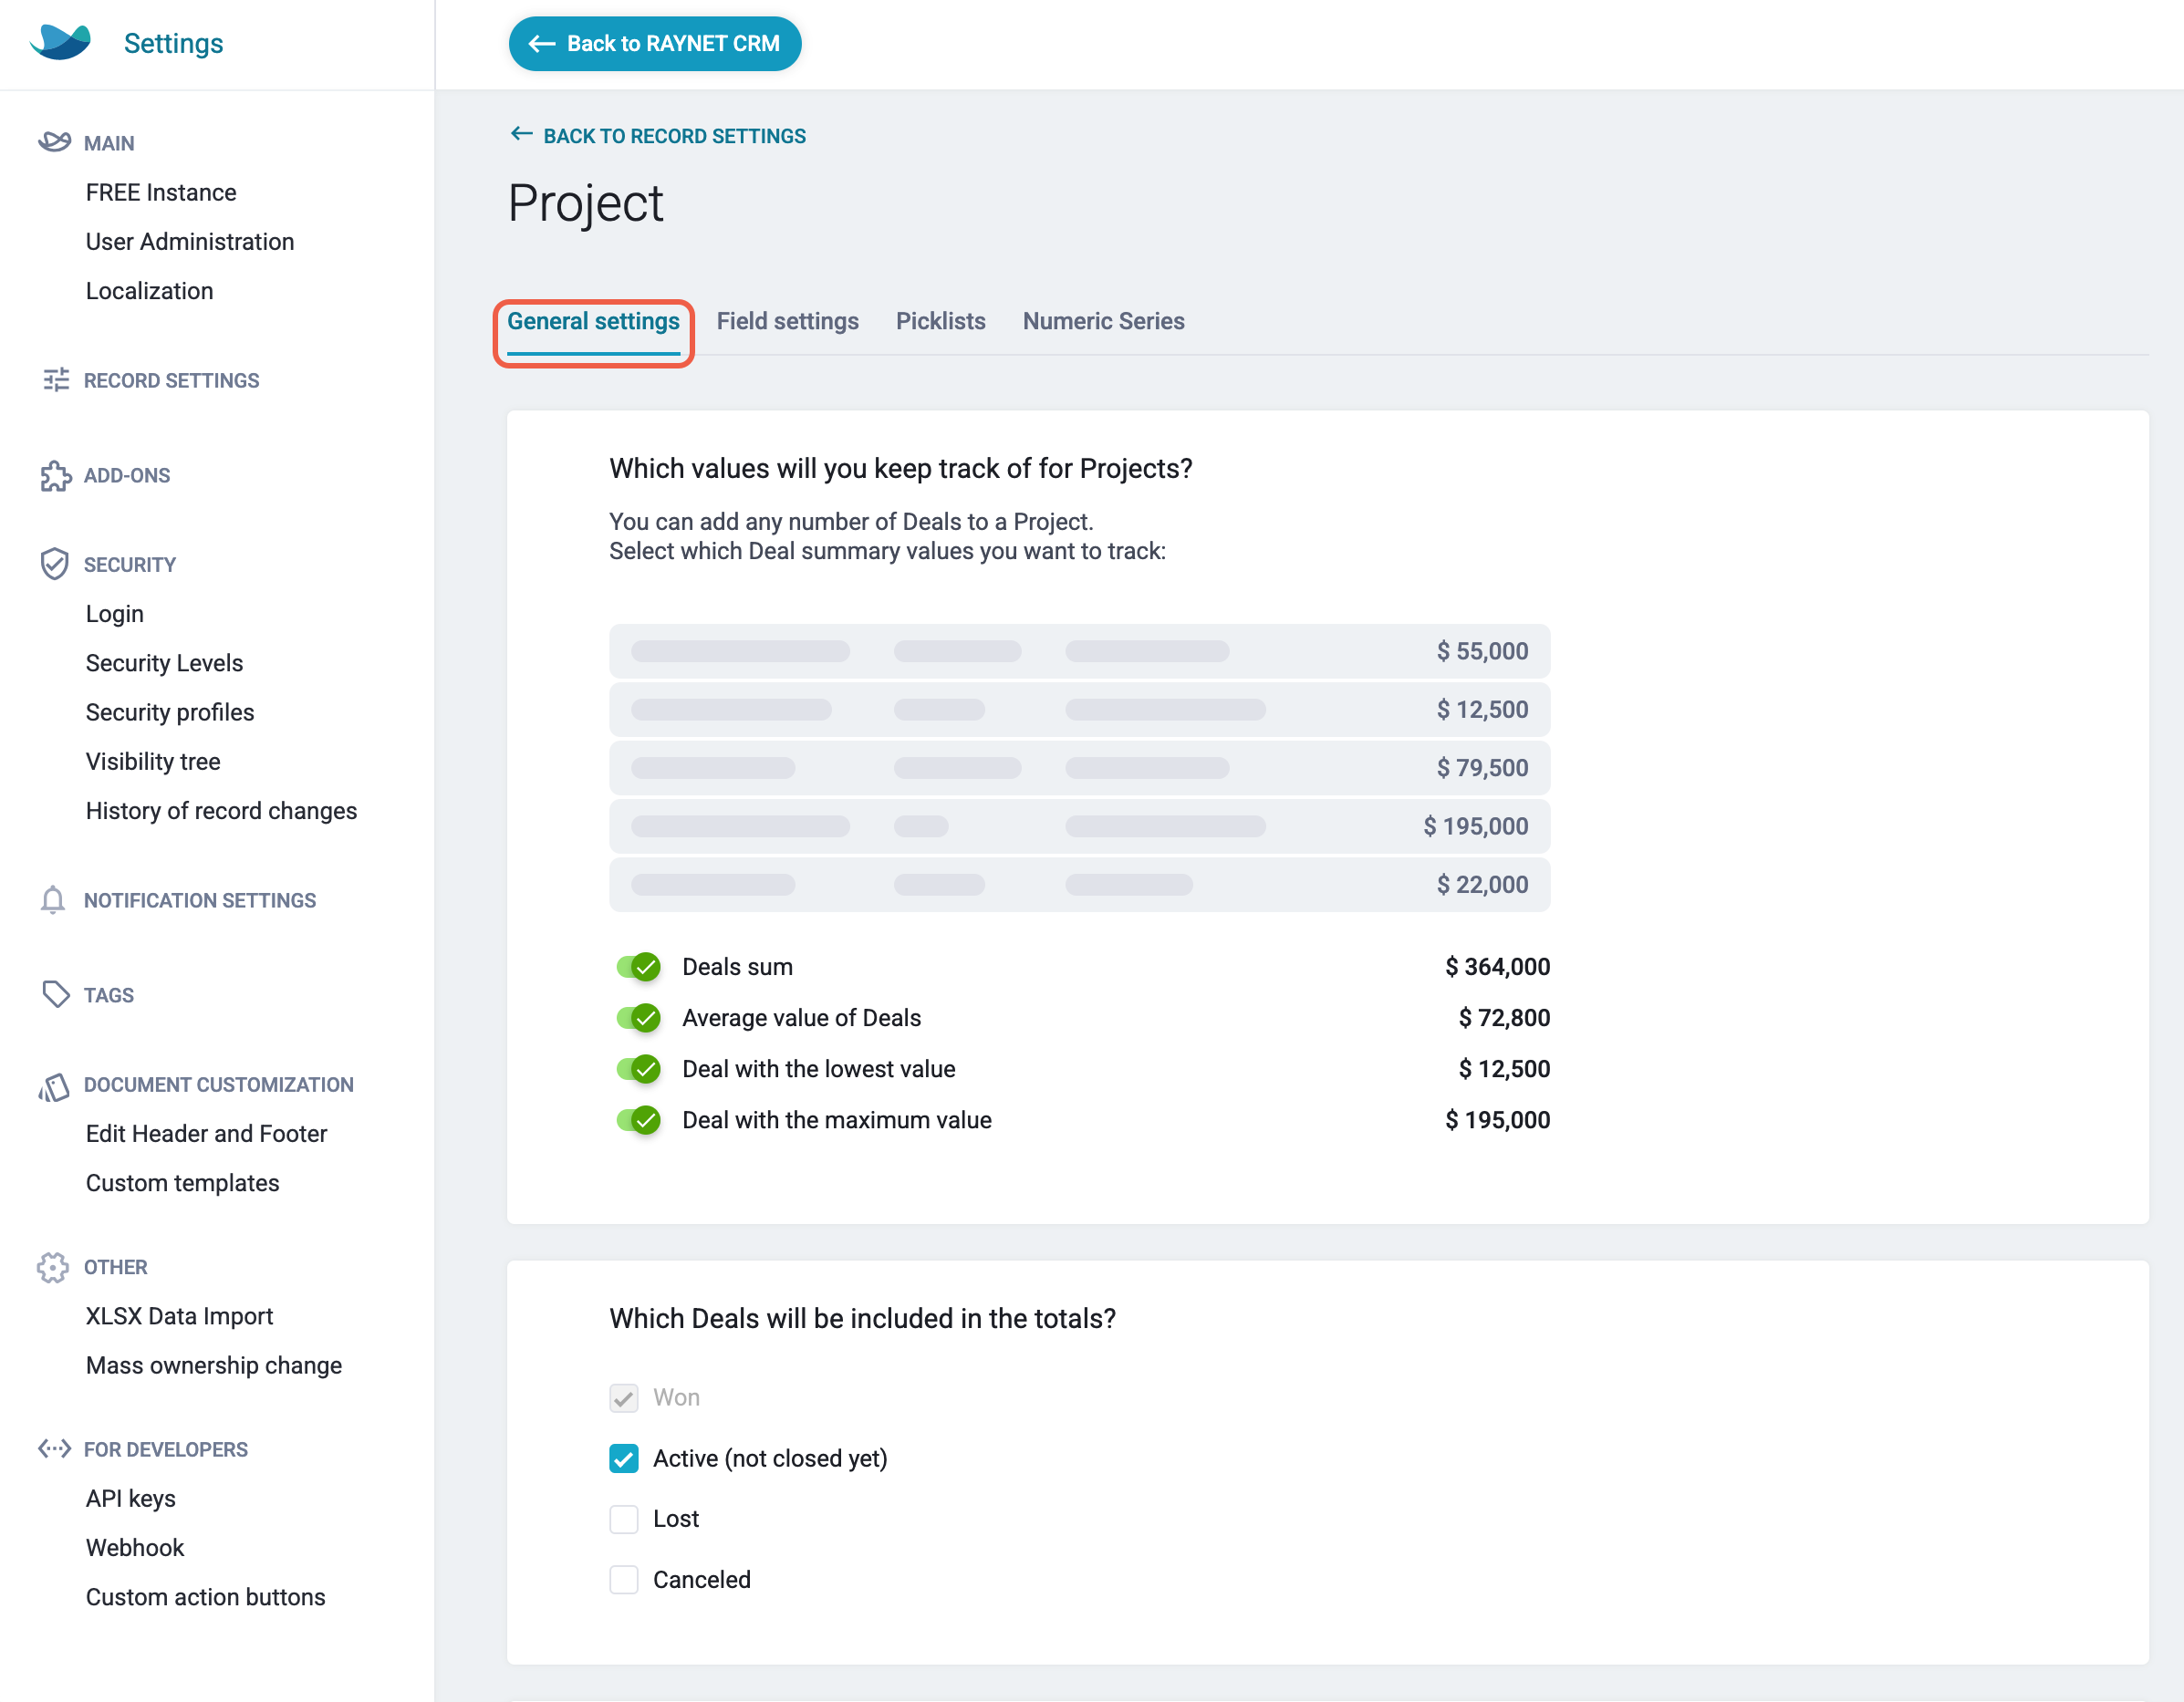The width and height of the screenshot is (2184, 1702).
Task: Click the $ 55,000 sample row
Action: 1079,651
